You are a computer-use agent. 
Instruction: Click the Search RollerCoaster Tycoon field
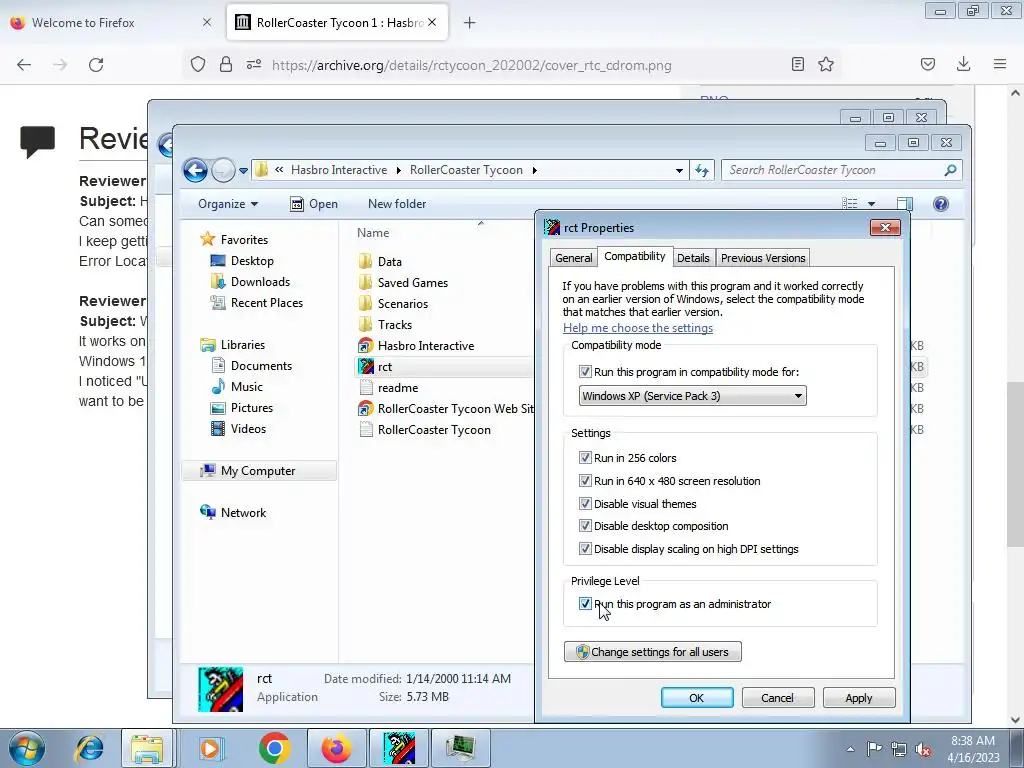tap(842, 170)
